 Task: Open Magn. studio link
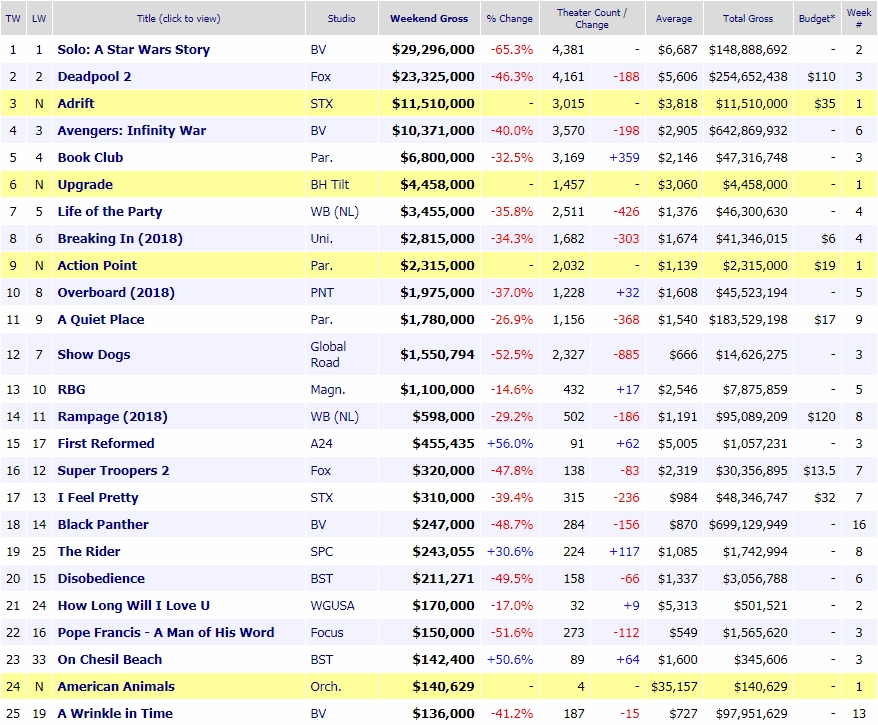328,390
